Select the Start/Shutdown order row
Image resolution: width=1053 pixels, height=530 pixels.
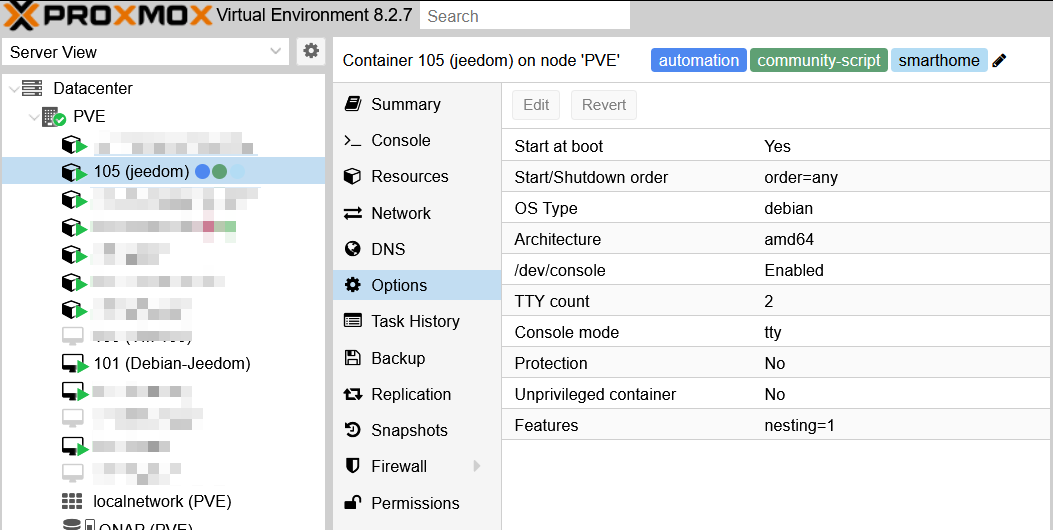tap(777, 177)
